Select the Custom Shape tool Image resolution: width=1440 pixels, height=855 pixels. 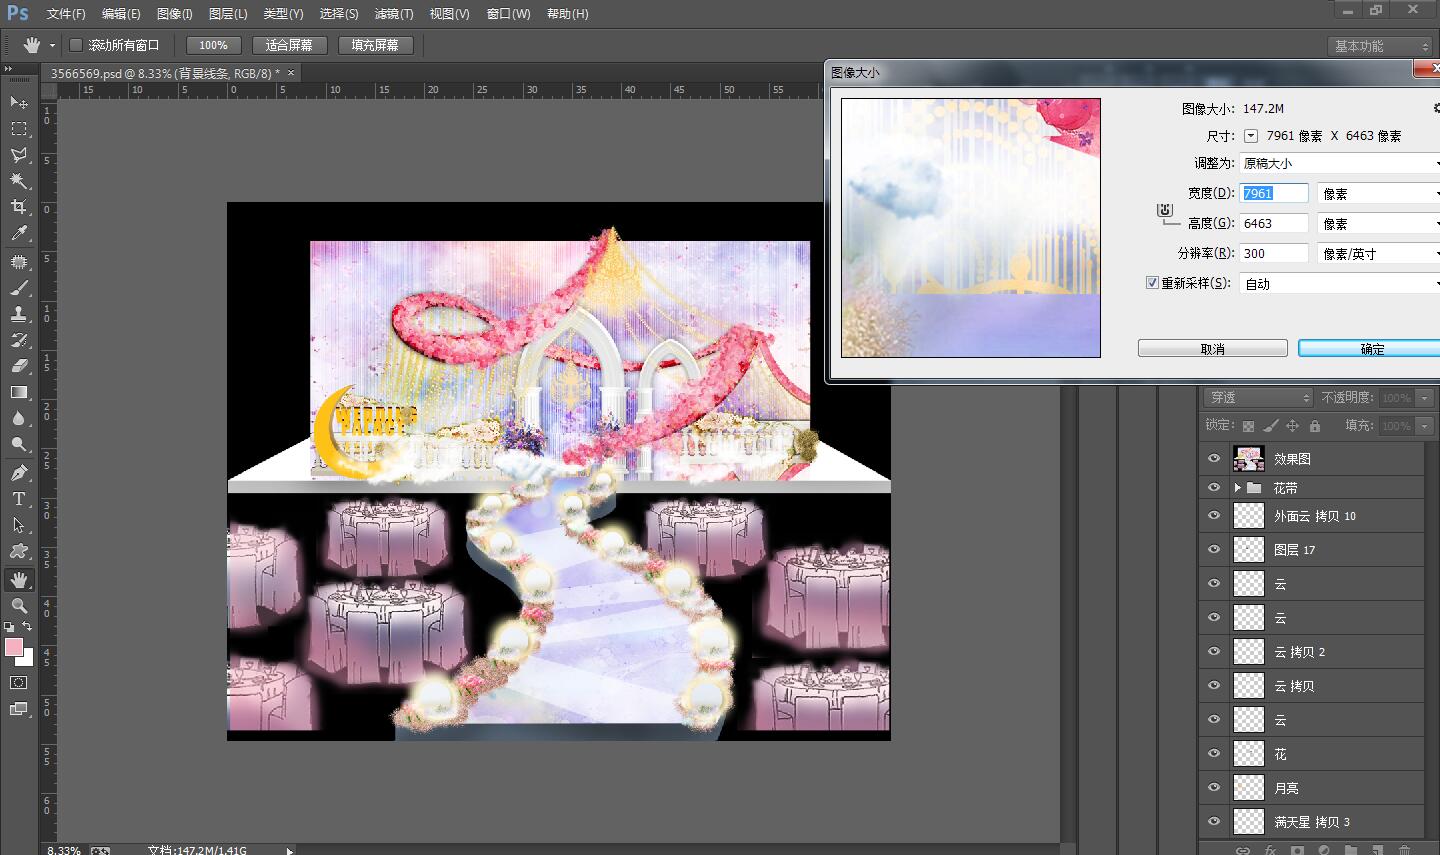click(x=18, y=551)
